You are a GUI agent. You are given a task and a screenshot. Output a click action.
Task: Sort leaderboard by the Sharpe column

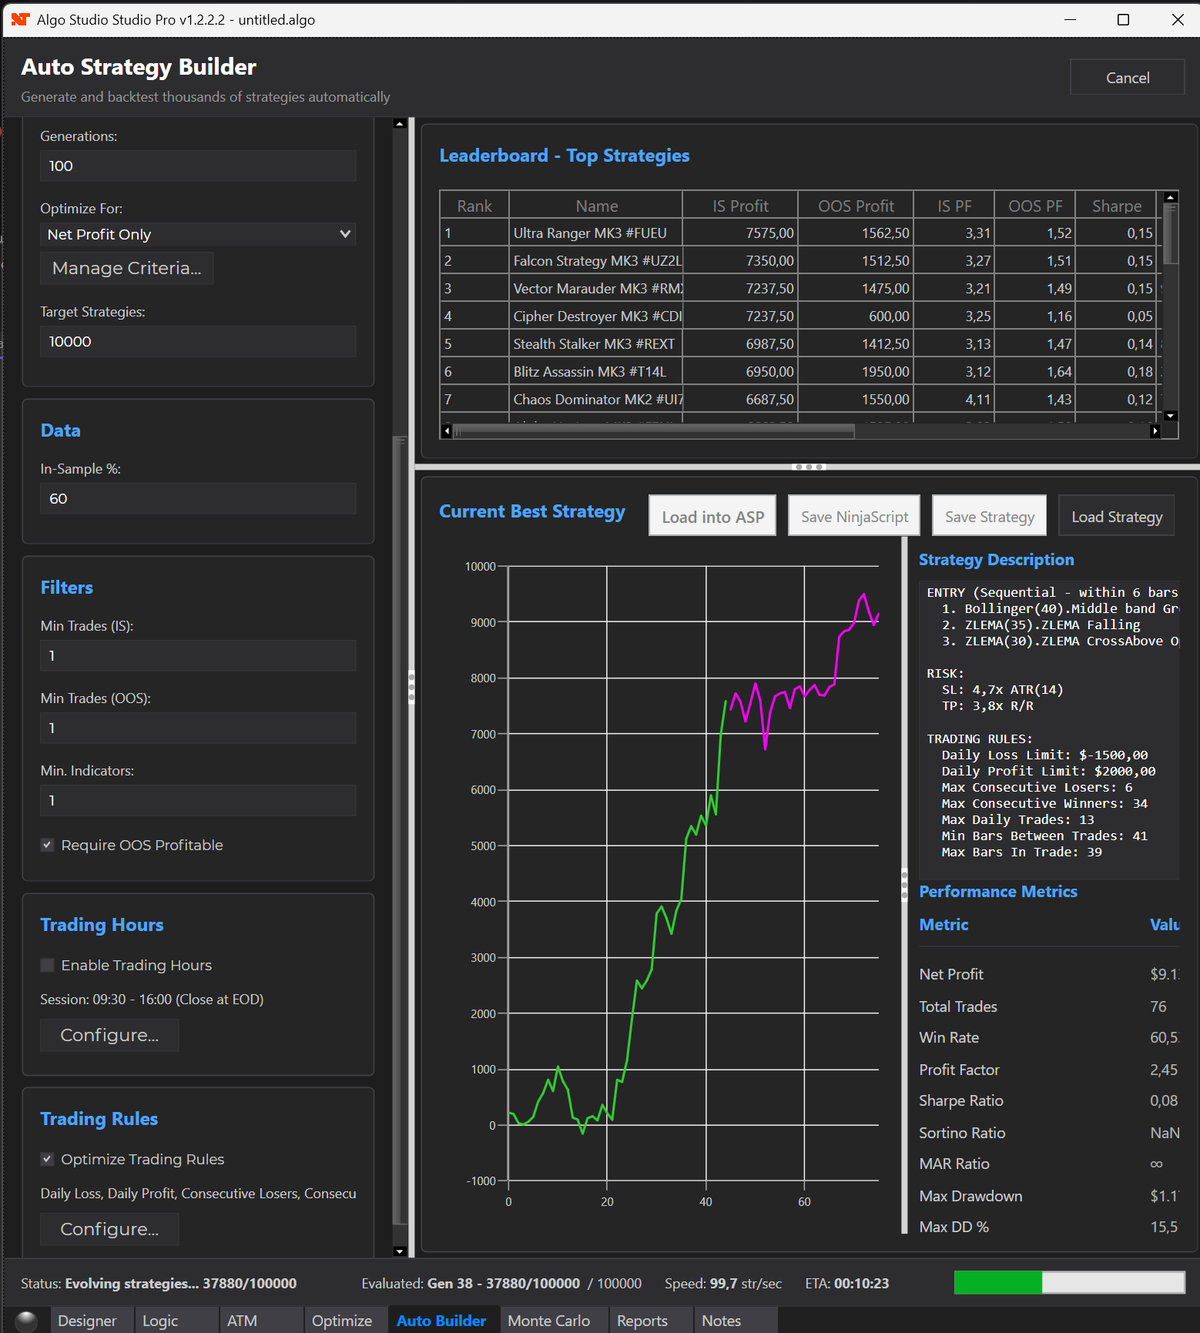(1116, 206)
